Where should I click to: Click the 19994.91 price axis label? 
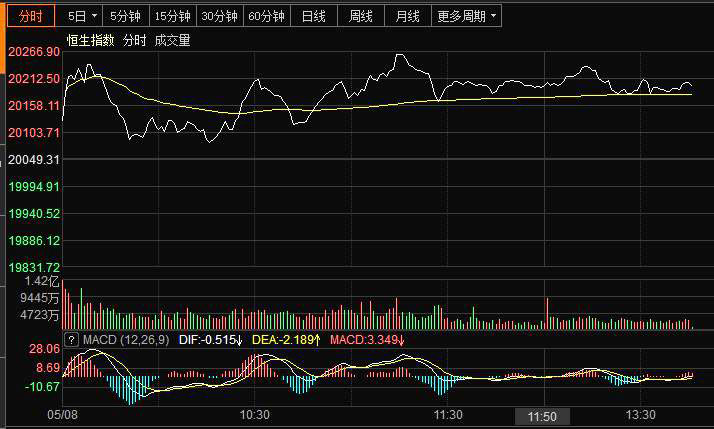pyautogui.click(x=34, y=187)
